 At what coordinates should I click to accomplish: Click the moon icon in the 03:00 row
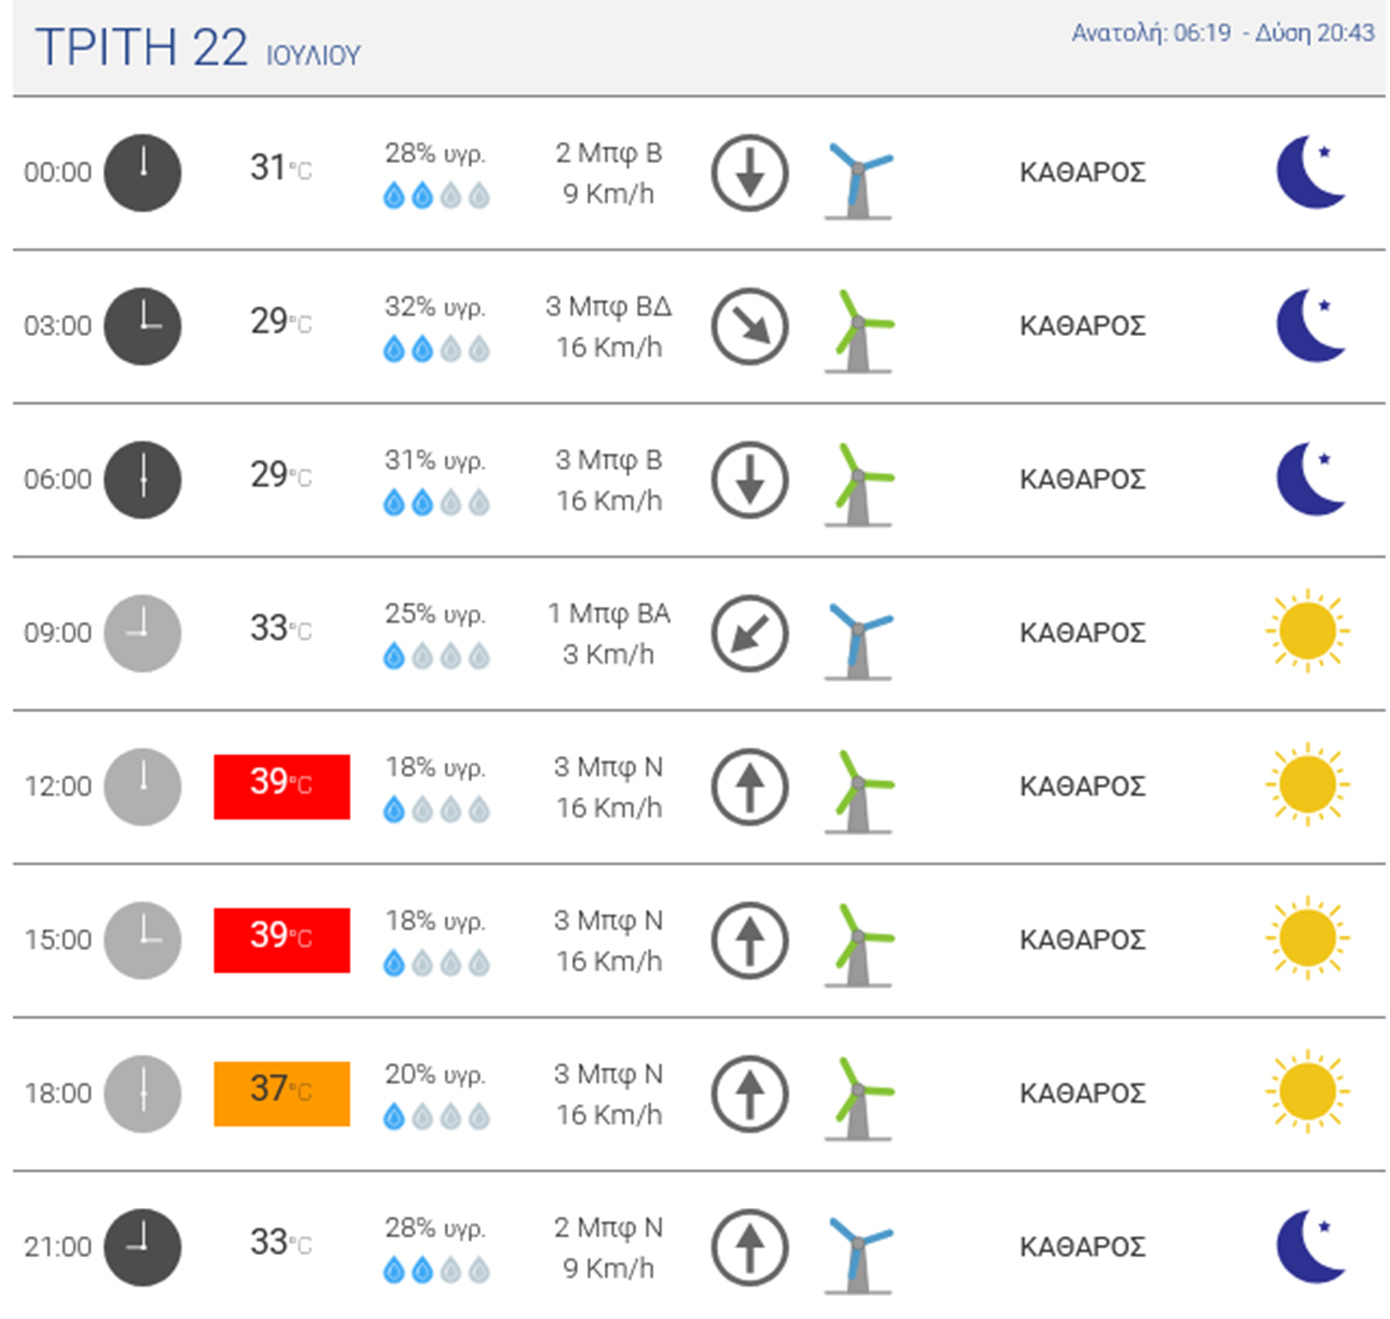coord(1310,325)
